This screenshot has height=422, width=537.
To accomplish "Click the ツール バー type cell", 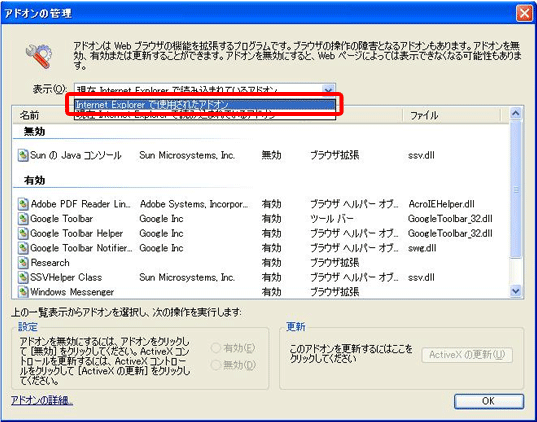I will pyautogui.click(x=332, y=219).
